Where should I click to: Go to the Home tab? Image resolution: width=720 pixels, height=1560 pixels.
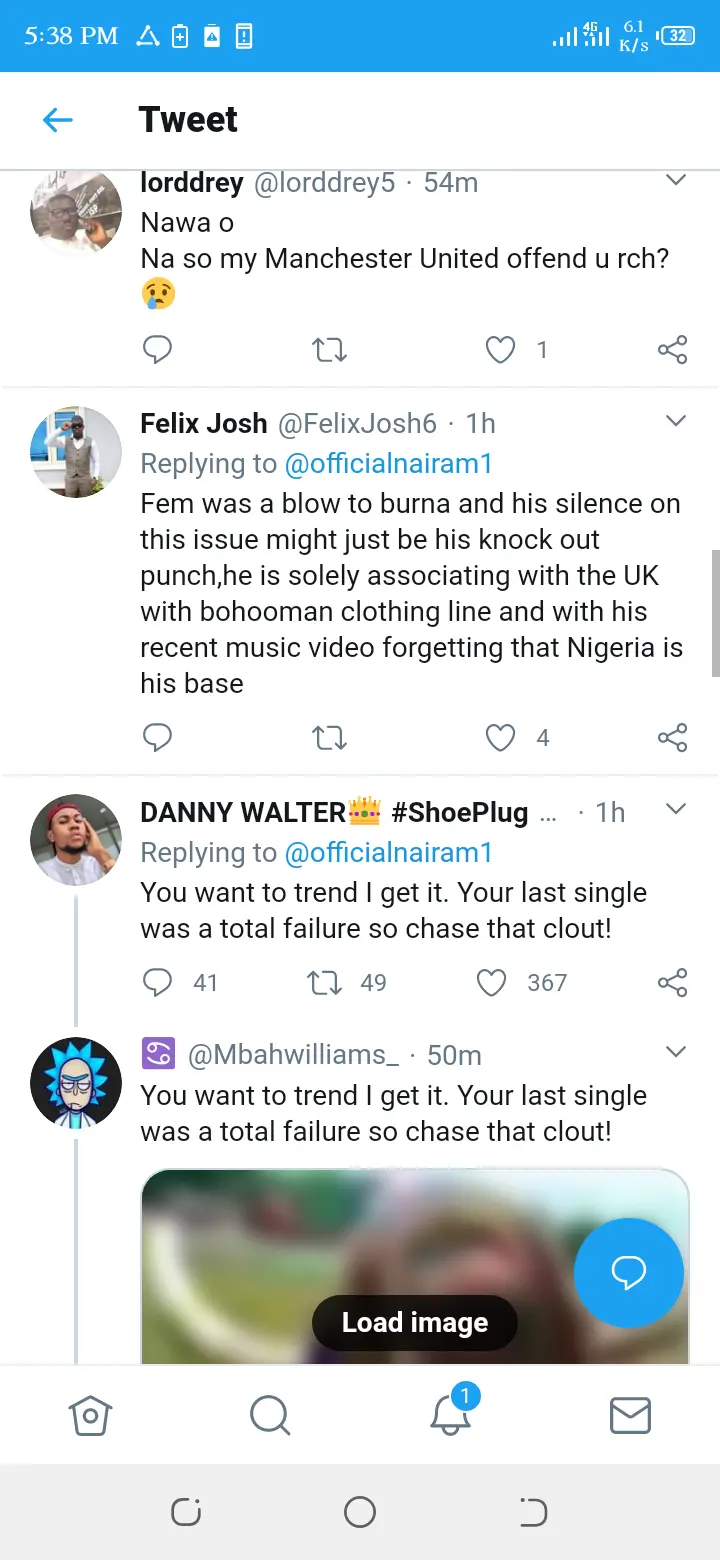(x=90, y=1415)
